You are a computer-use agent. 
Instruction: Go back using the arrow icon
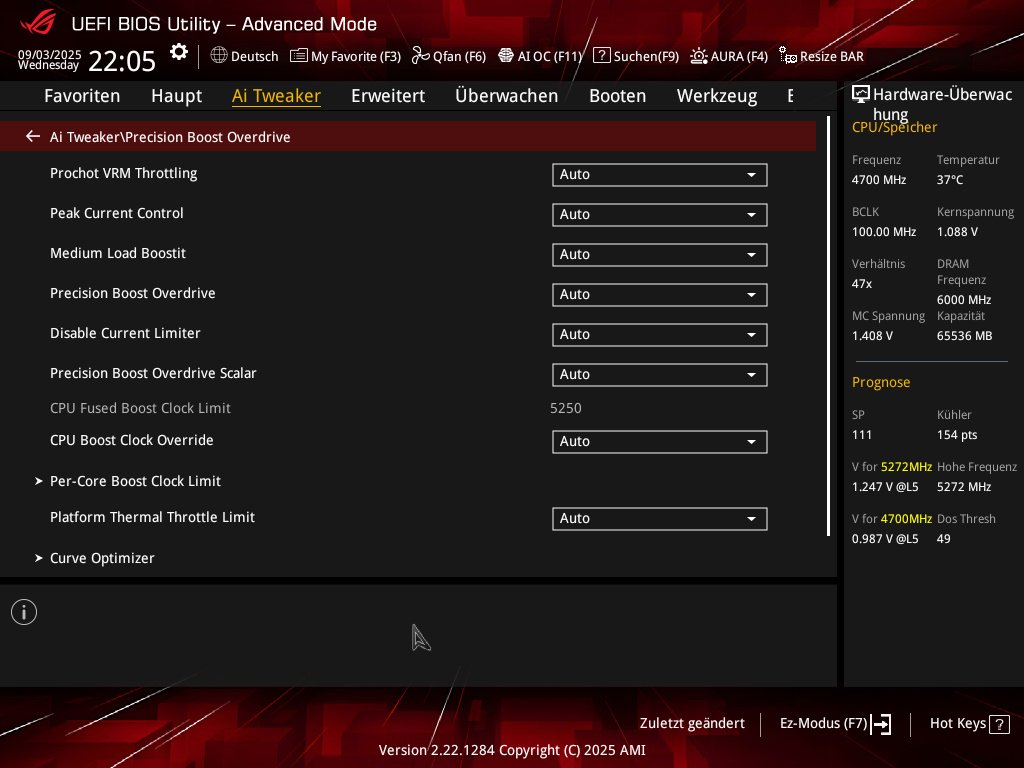[x=33, y=136]
